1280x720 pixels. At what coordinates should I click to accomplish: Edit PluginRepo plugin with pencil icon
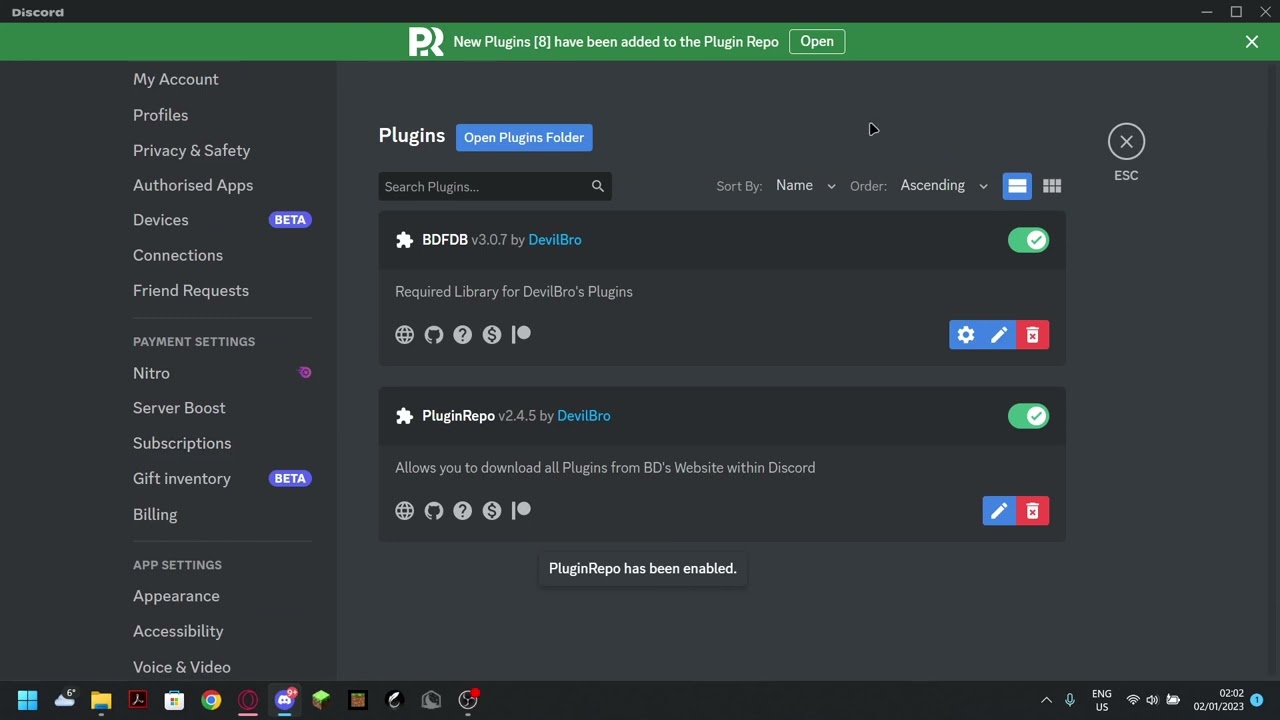998,511
